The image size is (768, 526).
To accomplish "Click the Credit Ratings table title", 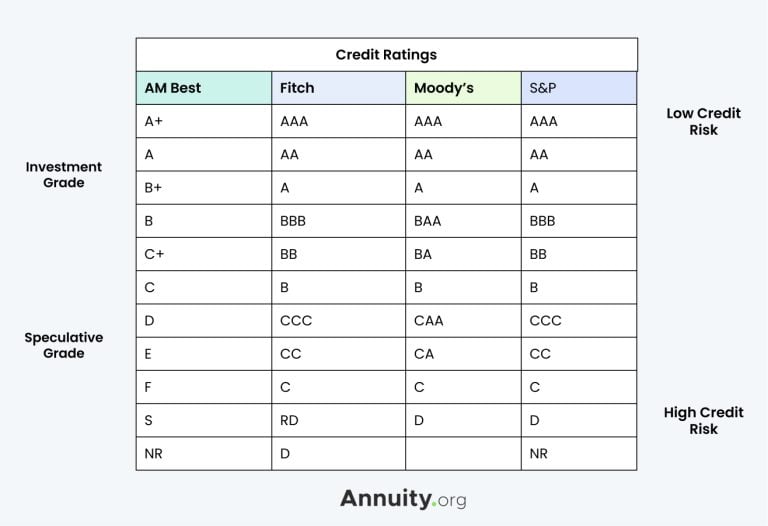I will [x=386, y=55].
